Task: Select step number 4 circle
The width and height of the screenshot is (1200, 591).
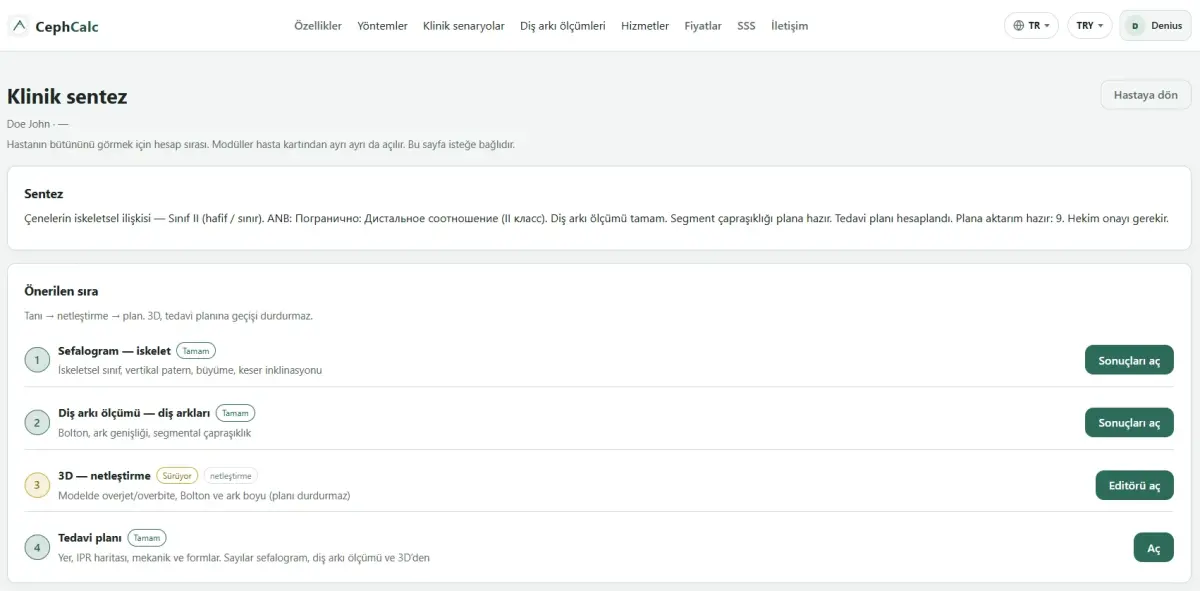Action: tap(37, 548)
